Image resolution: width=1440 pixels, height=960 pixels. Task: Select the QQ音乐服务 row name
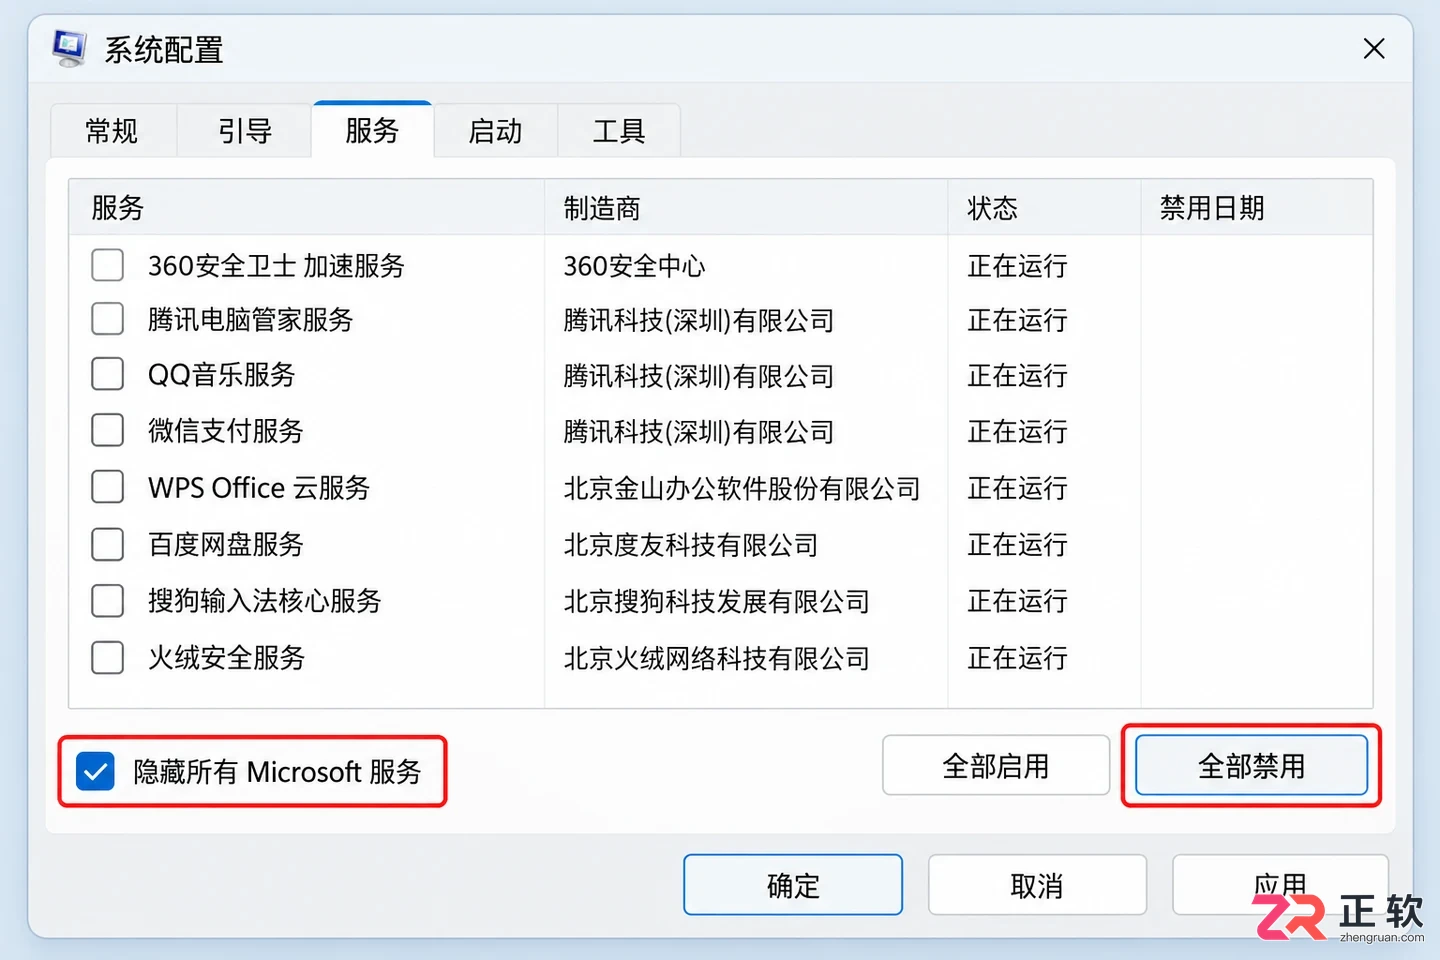222,374
